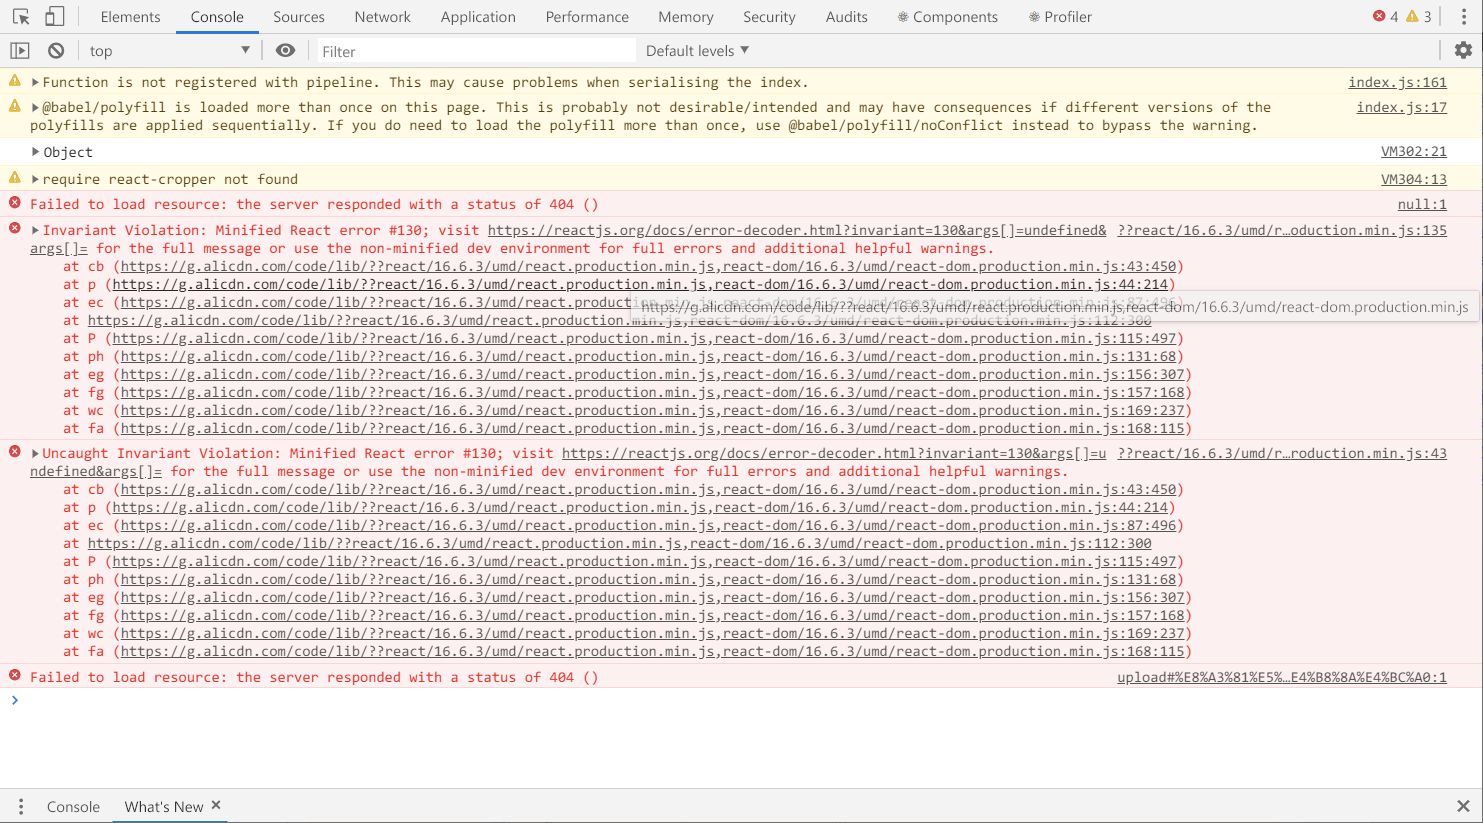Screen dimensions: 1483x823
Task: Open the top context dropdown
Action: click(169, 51)
